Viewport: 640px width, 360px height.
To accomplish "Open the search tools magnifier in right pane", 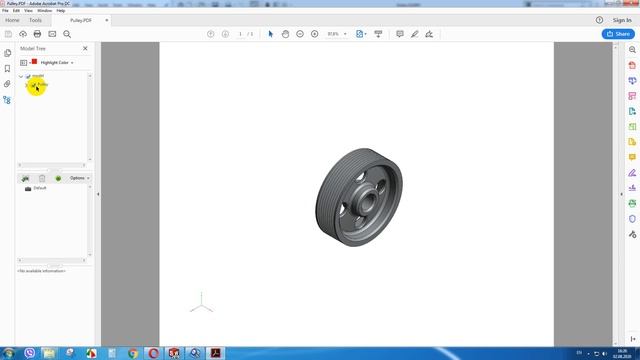I will (x=632, y=50).
